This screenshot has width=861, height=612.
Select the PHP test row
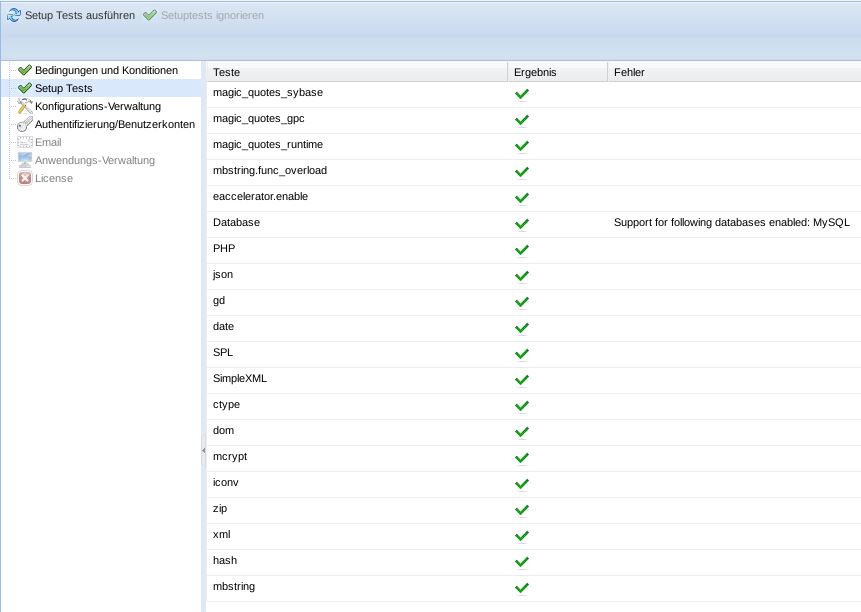[534, 250]
